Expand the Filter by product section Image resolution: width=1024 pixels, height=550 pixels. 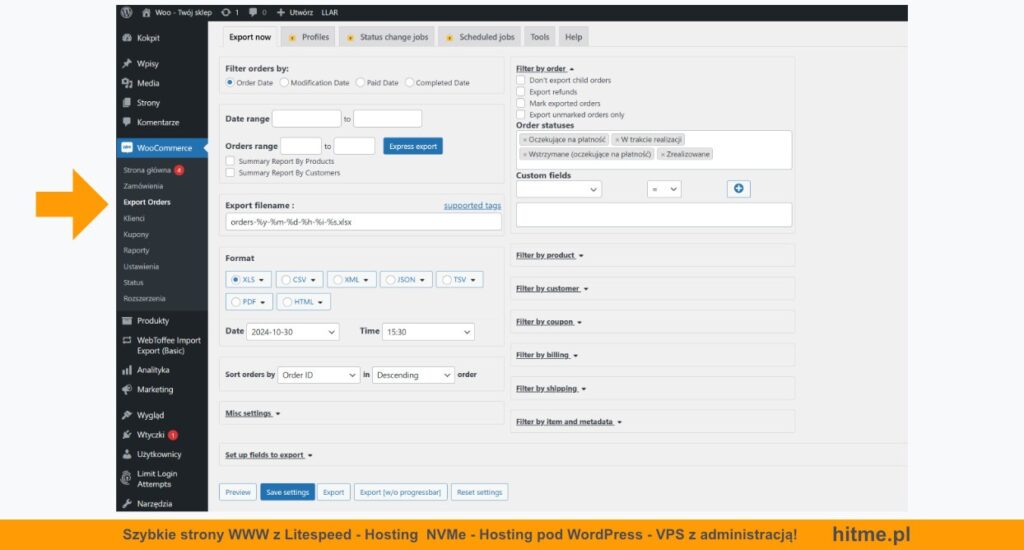click(x=549, y=256)
